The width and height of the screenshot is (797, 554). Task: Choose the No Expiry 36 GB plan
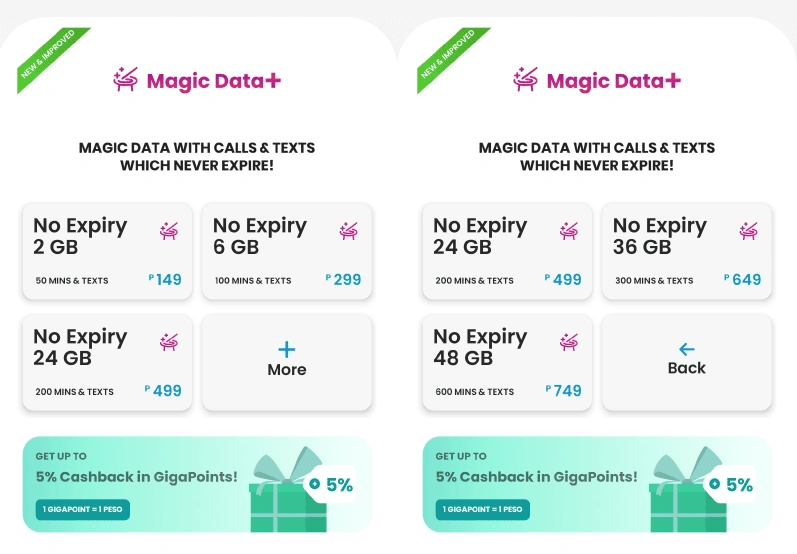[687, 251]
